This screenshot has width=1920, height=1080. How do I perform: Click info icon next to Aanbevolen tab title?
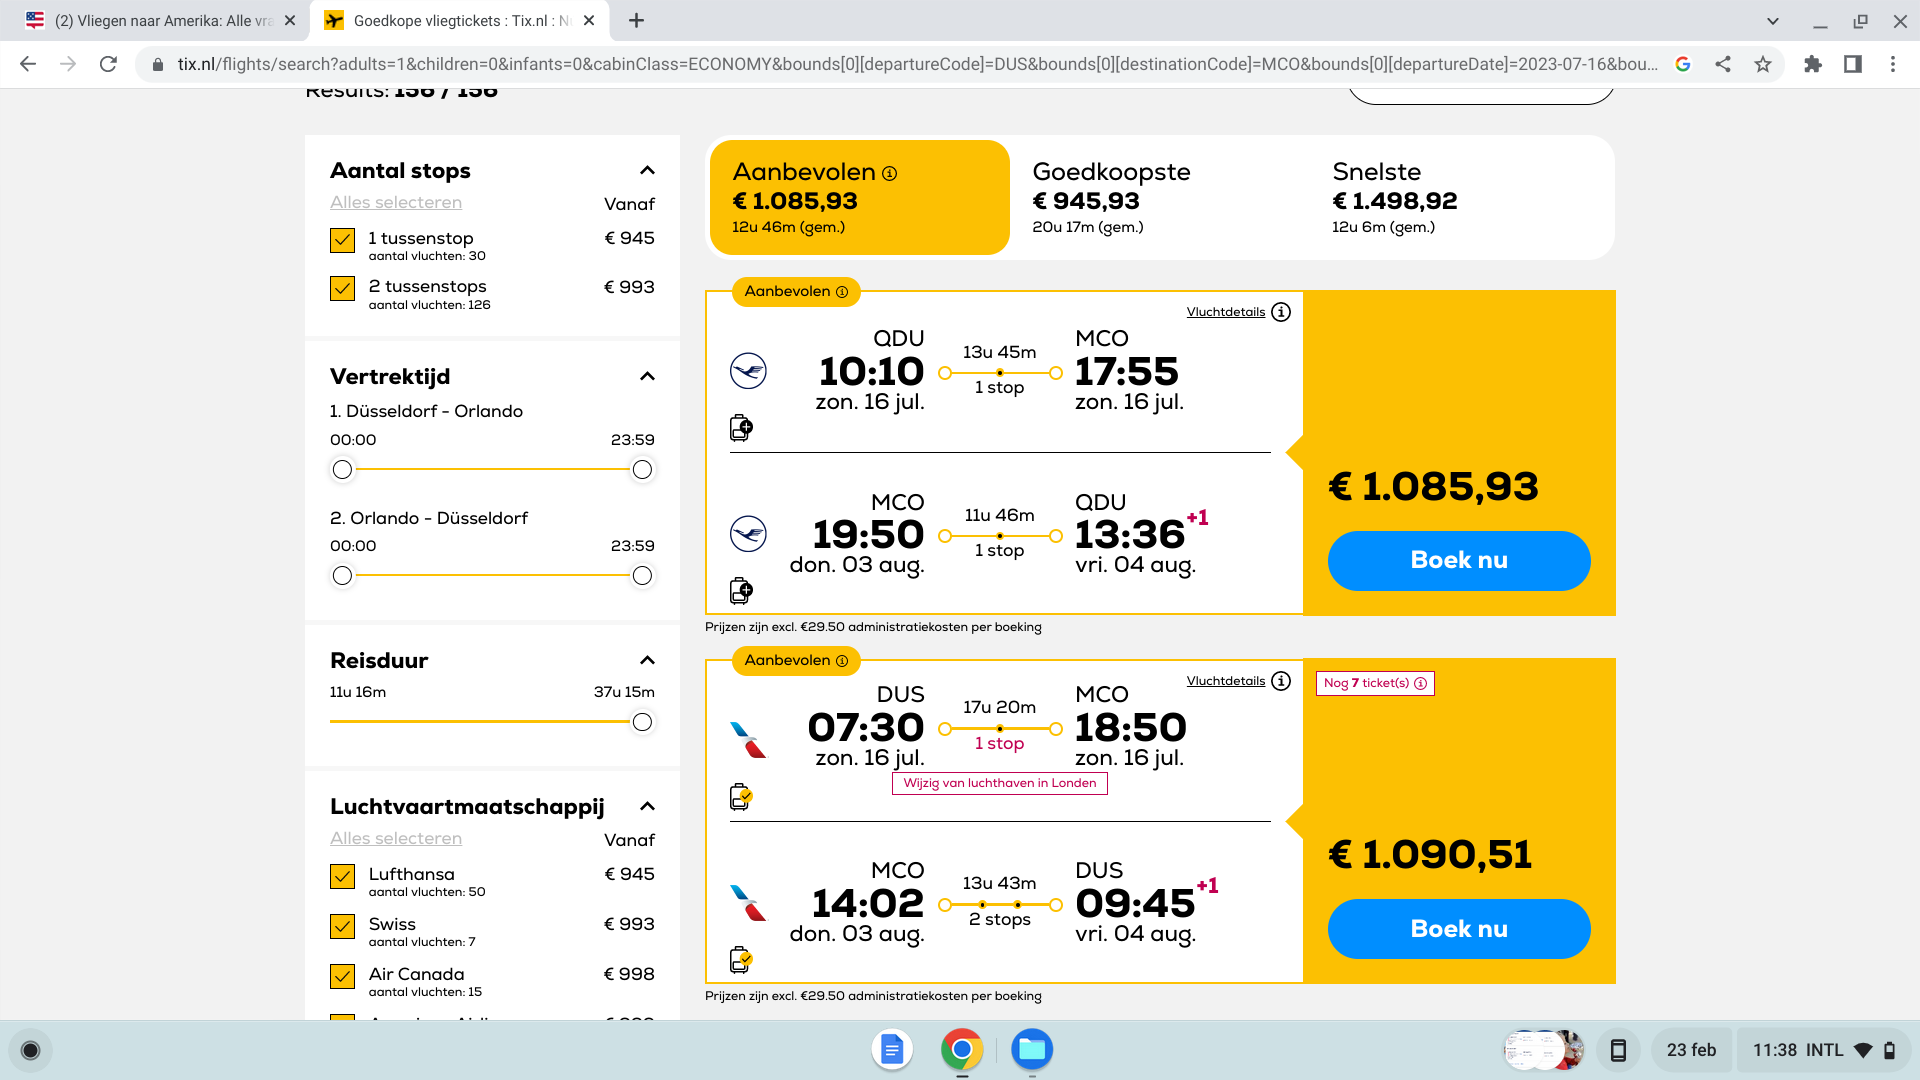[x=889, y=173]
